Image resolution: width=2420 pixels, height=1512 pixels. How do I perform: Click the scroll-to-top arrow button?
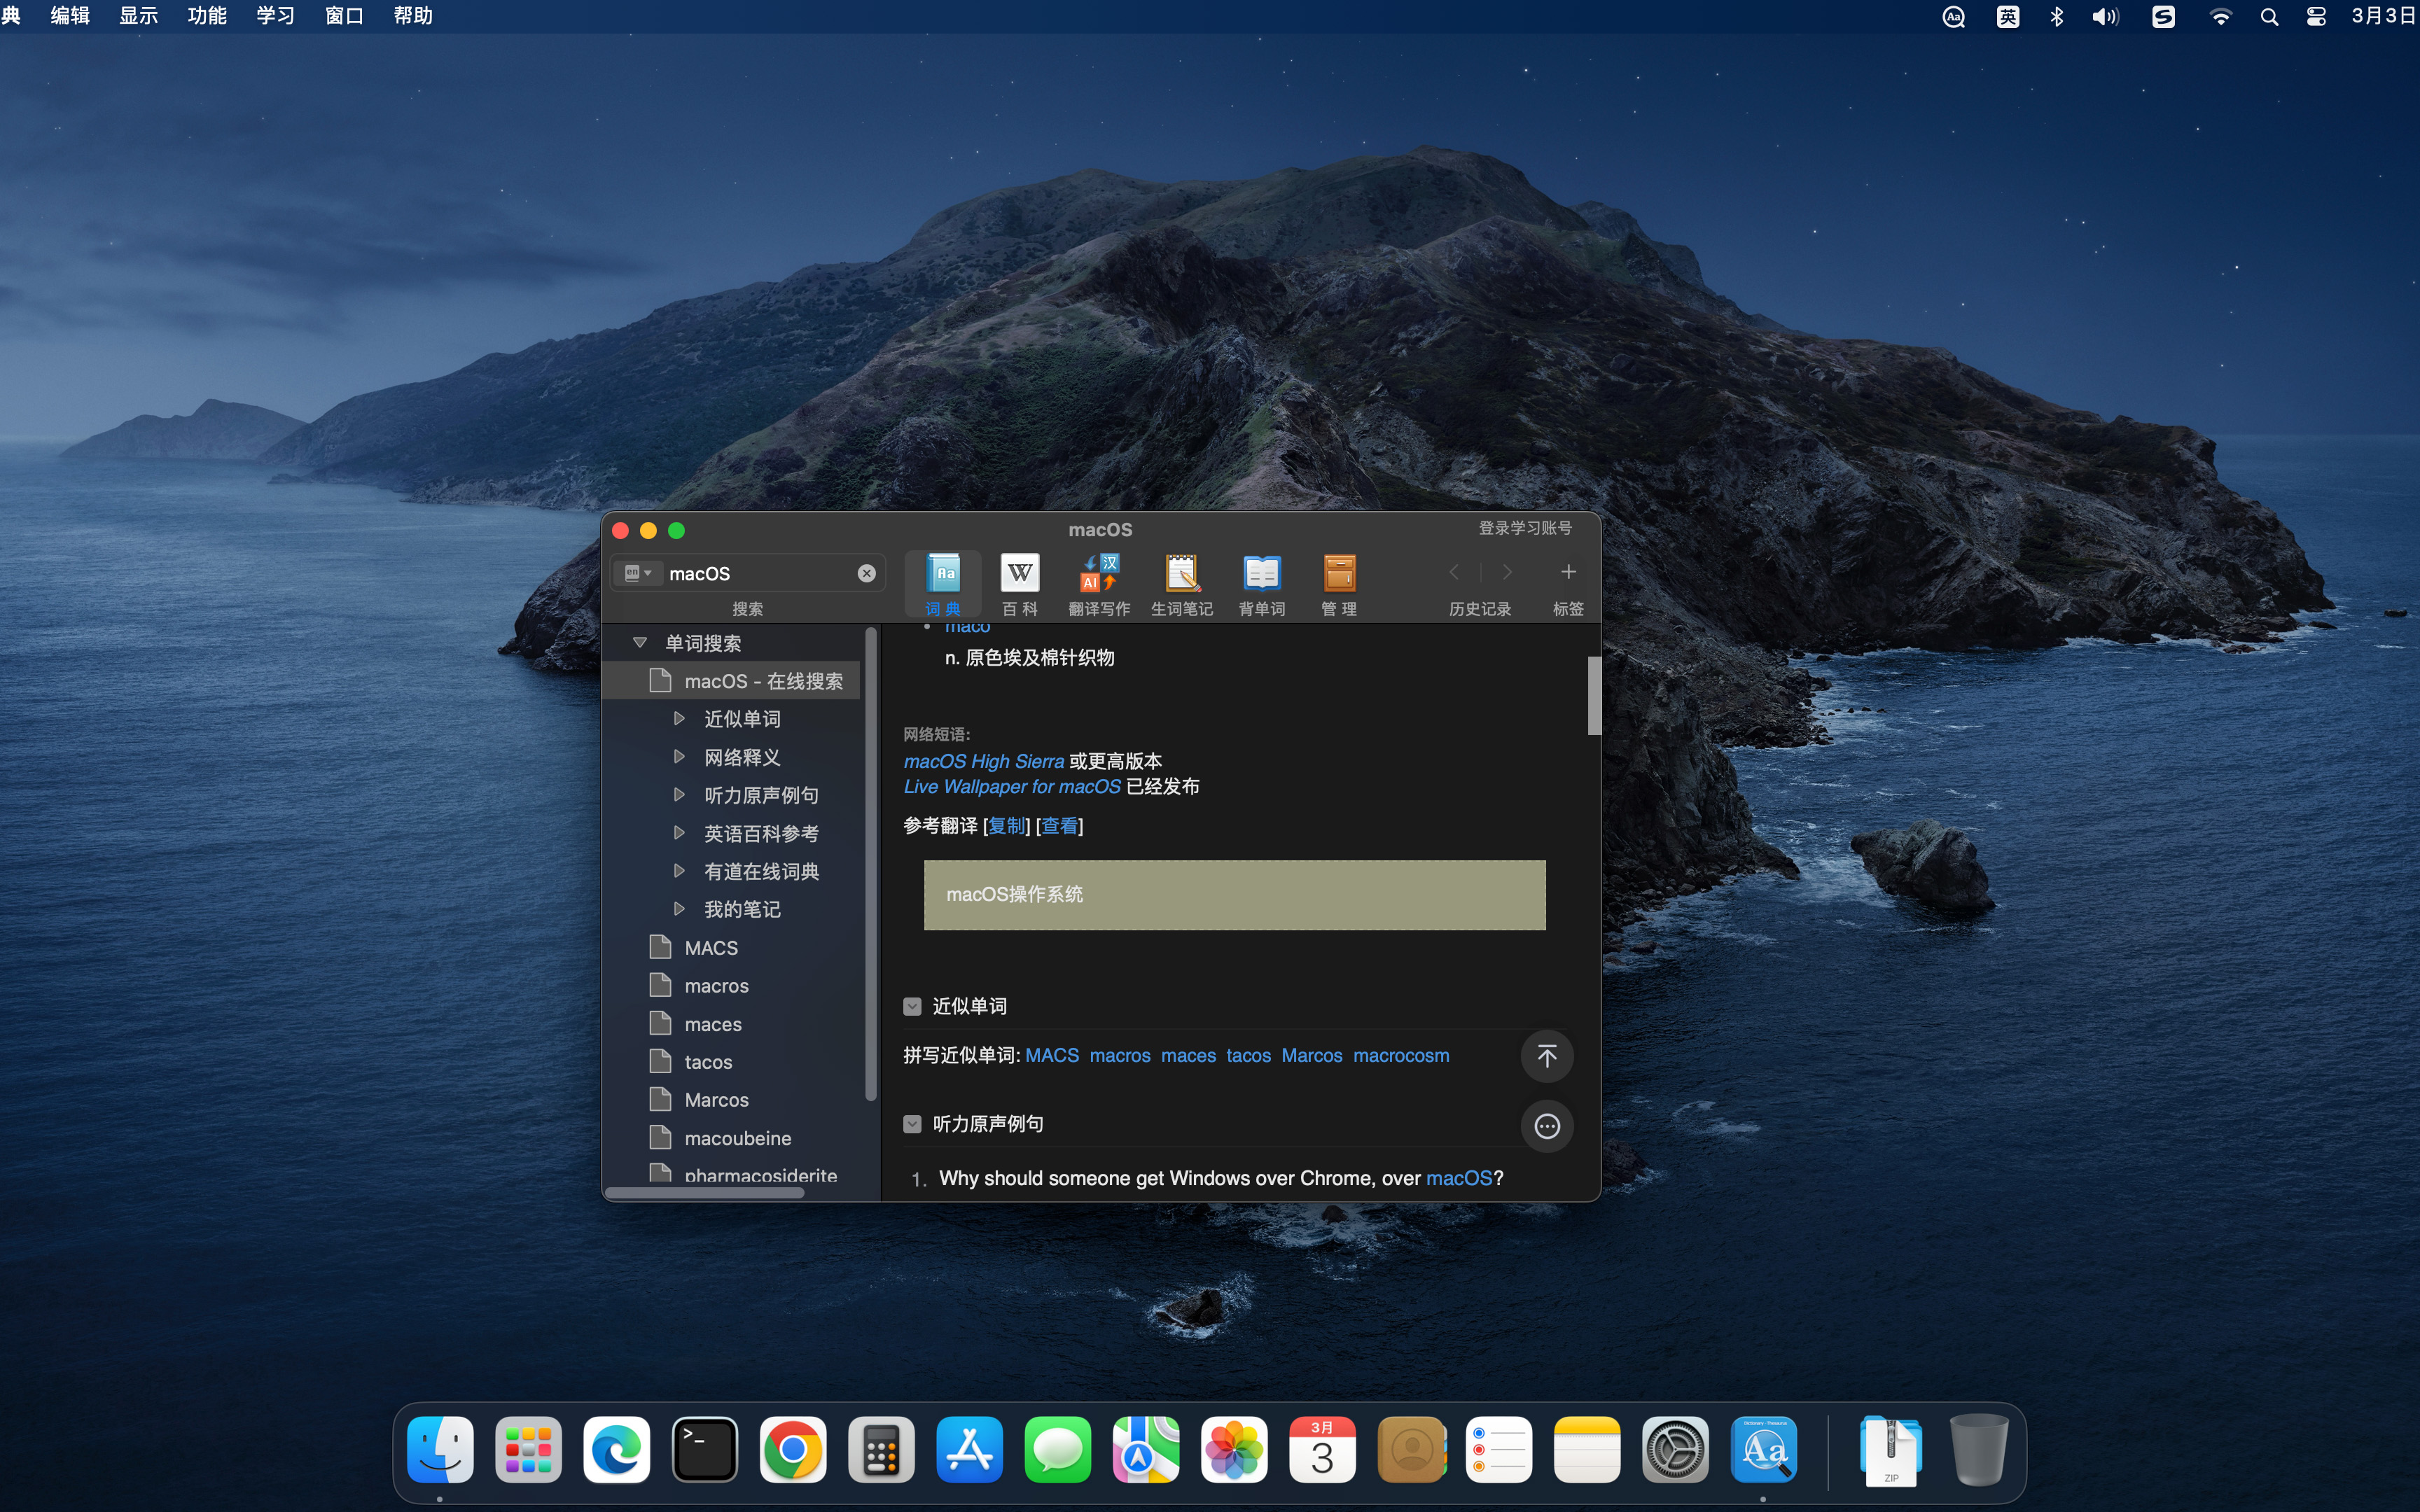pos(1546,1056)
